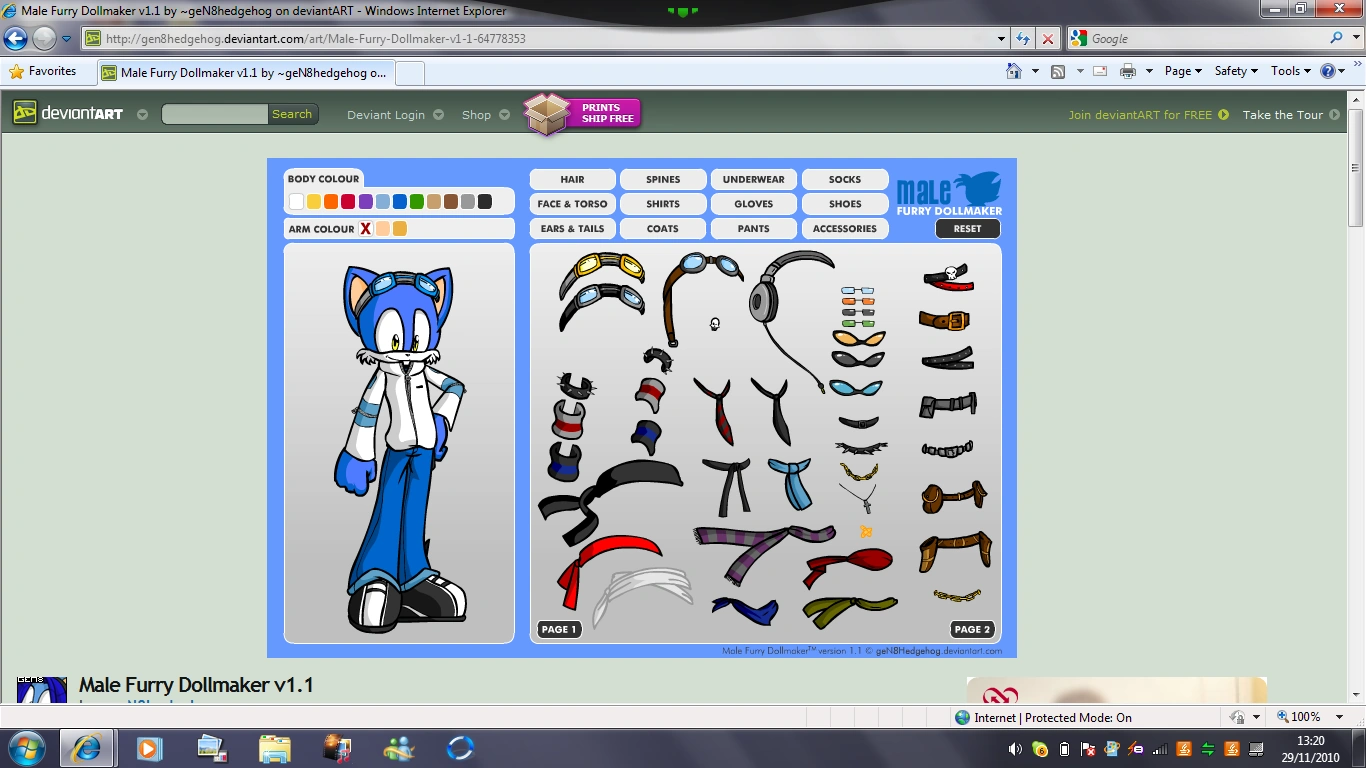Click the volume speaker tray icon
This screenshot has height=768, width=1366.
[x=1015, y=749]
